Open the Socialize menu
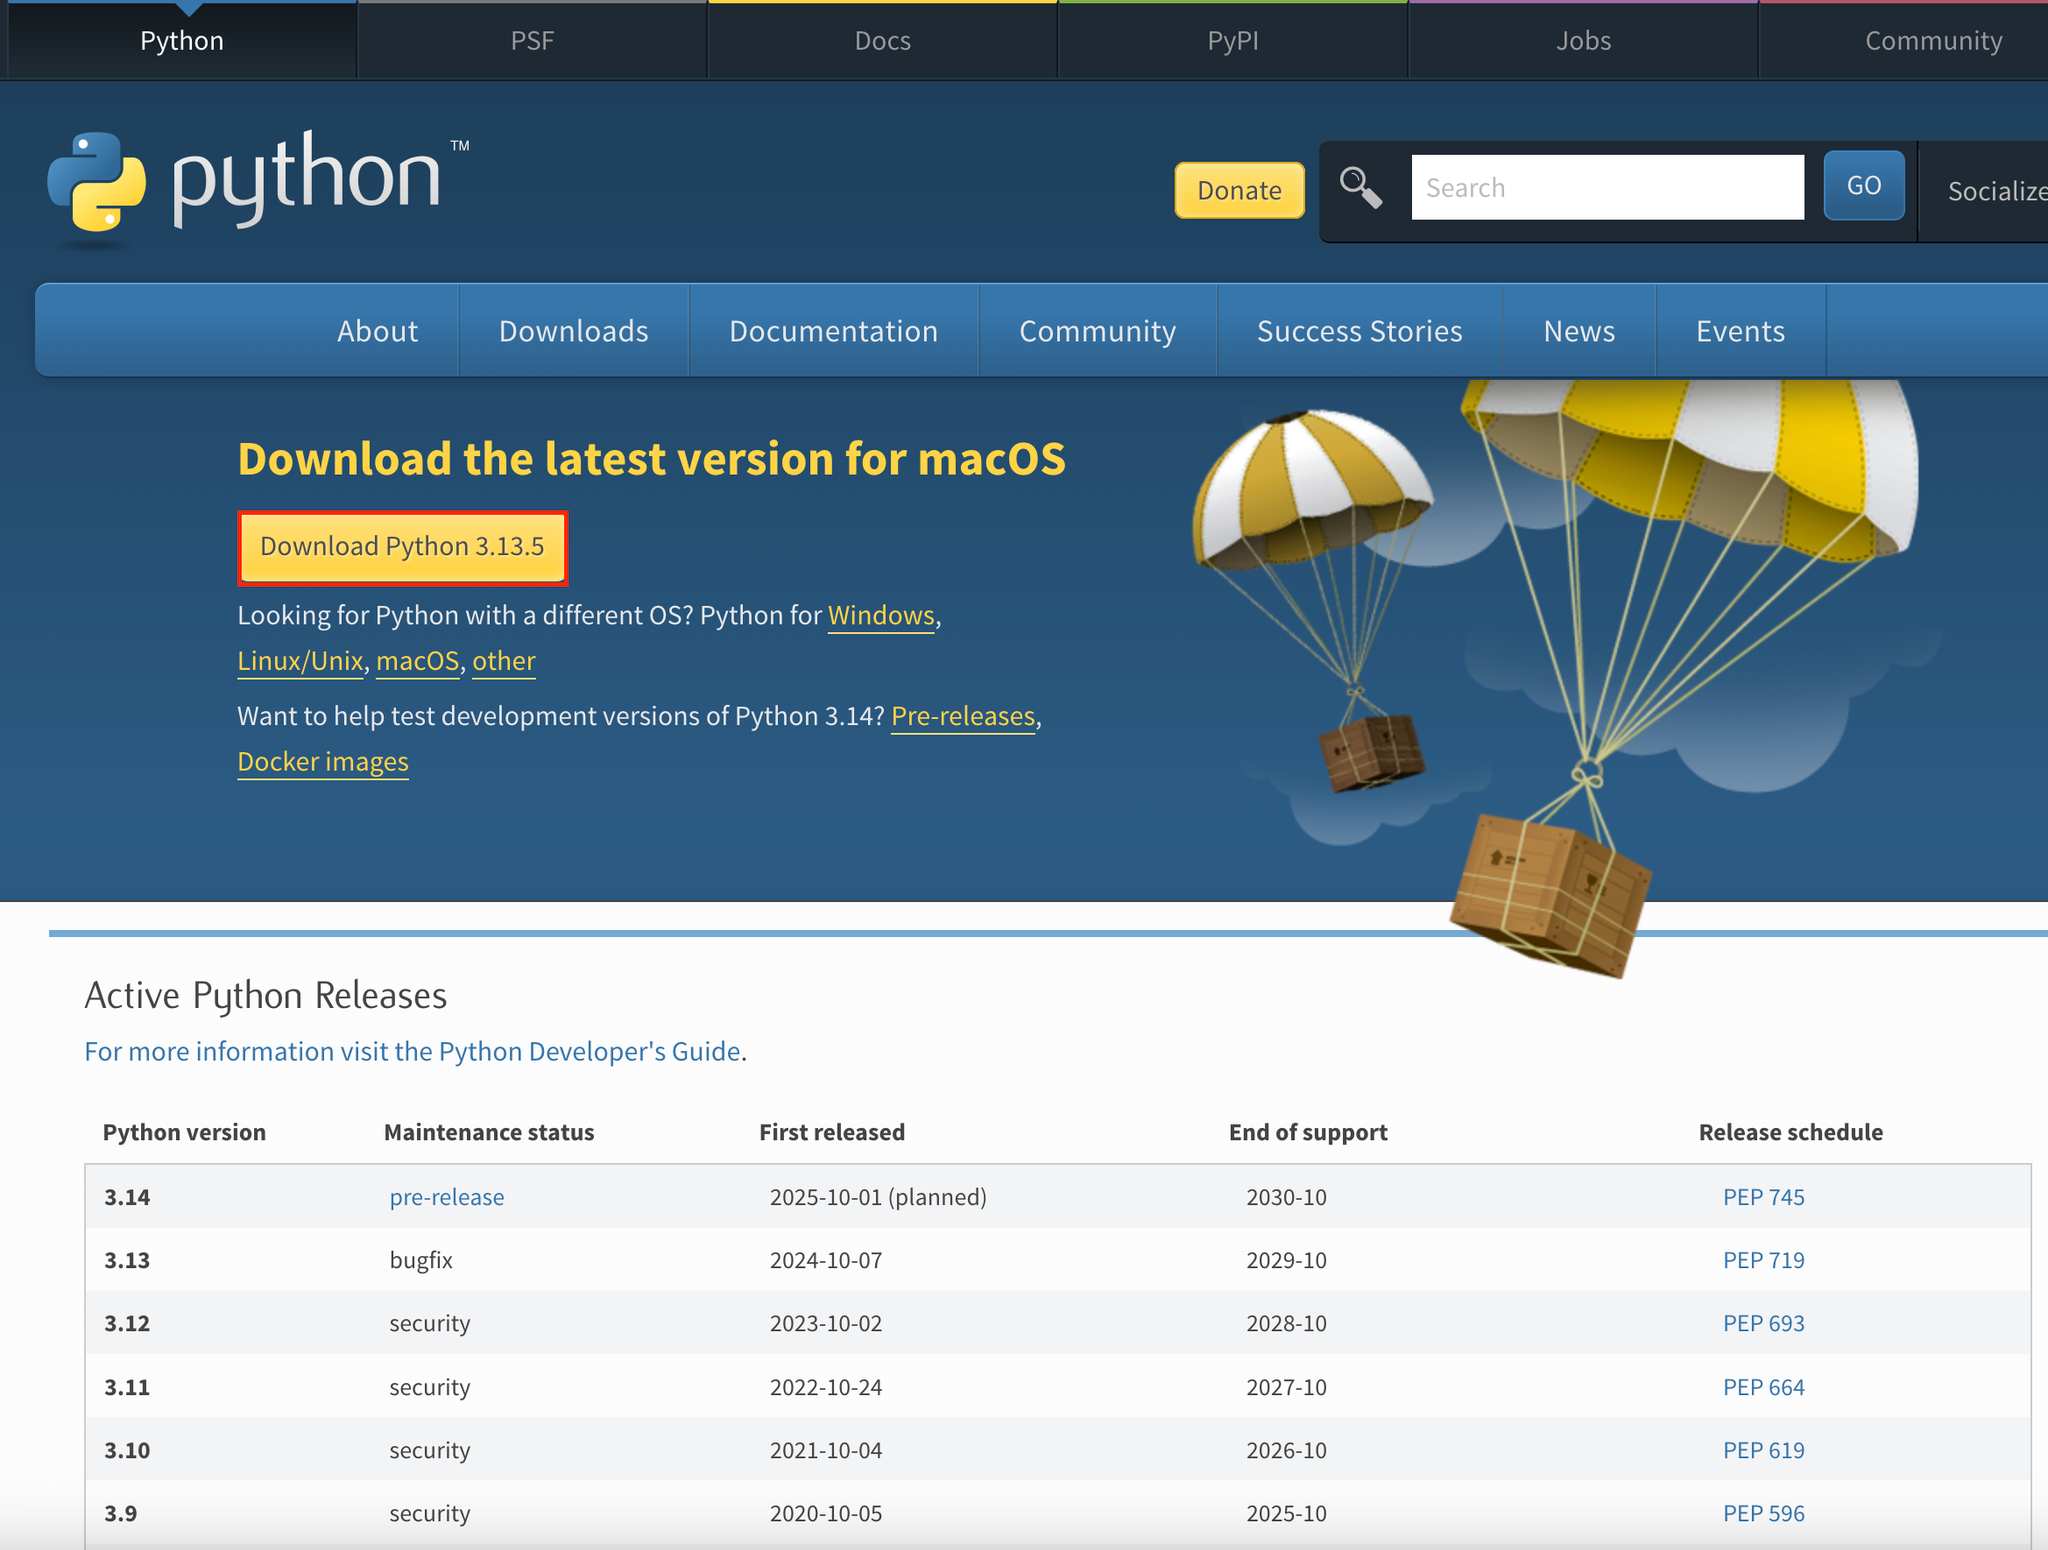Image resolution: width=2048 pixels, height=1550 pixels. click(x=1996, y=191)
